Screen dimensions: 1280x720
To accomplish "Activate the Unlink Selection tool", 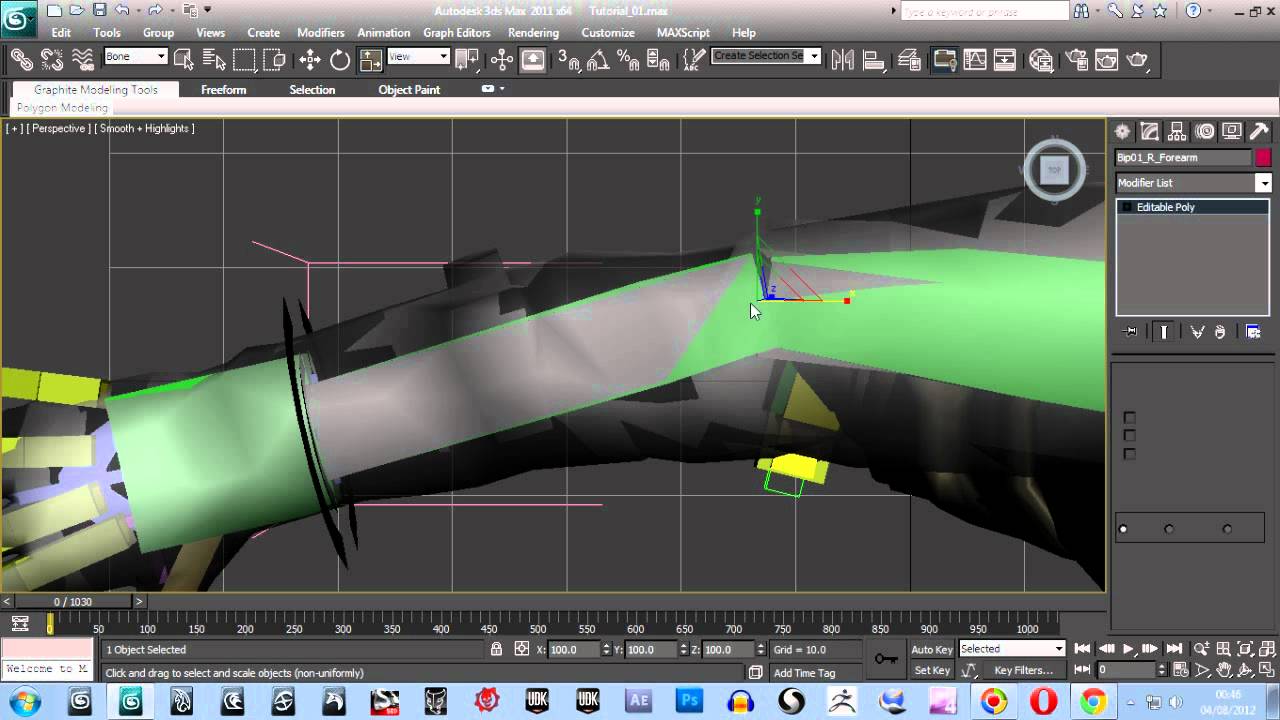I will [52, 60].
